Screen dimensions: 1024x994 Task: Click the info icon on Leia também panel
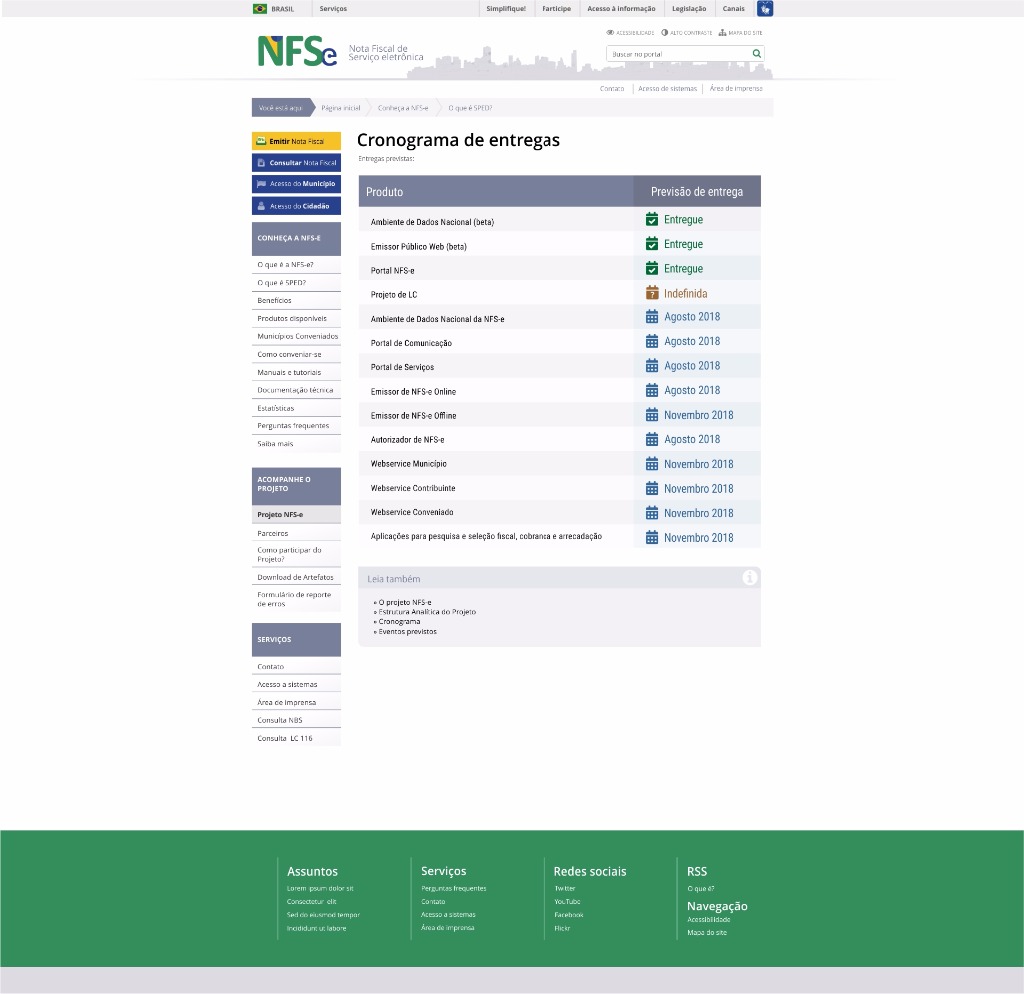click(749, 577)
